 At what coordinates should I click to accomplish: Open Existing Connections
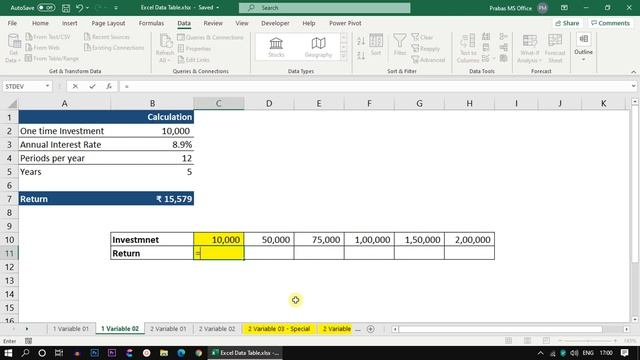click(x=114, y=48)
